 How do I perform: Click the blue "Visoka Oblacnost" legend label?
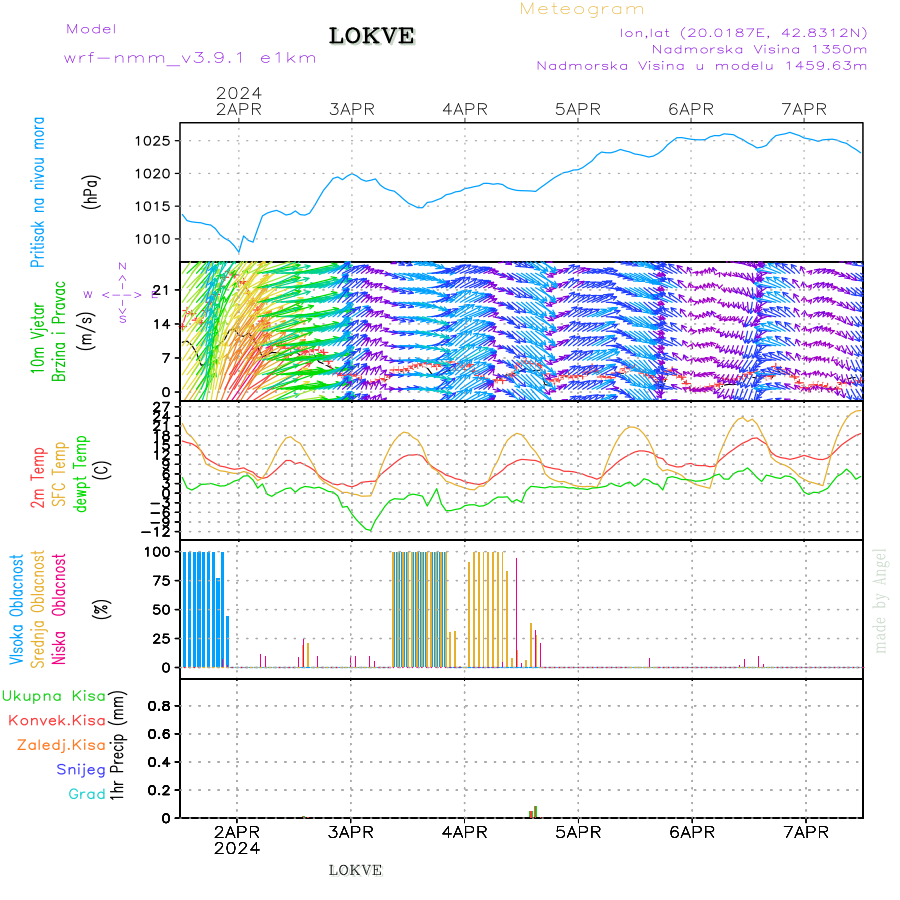point(16,610)
